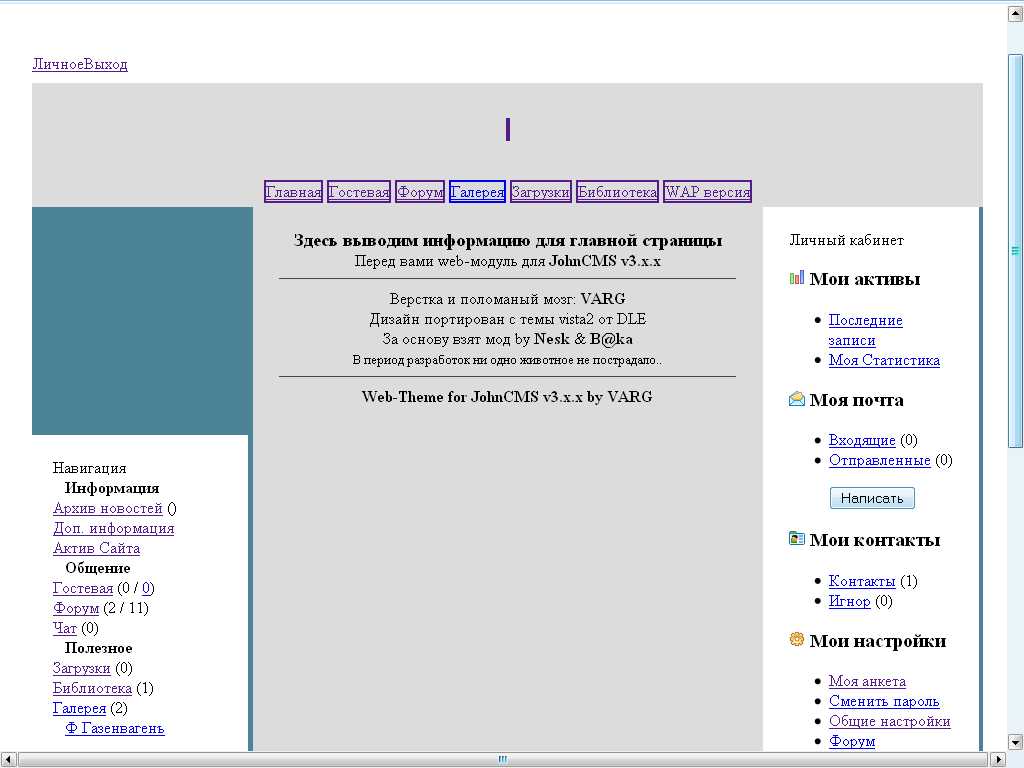Click the Полезное section label in navigation
This screenshot has height=768, width=1024.
pos(99,648)
